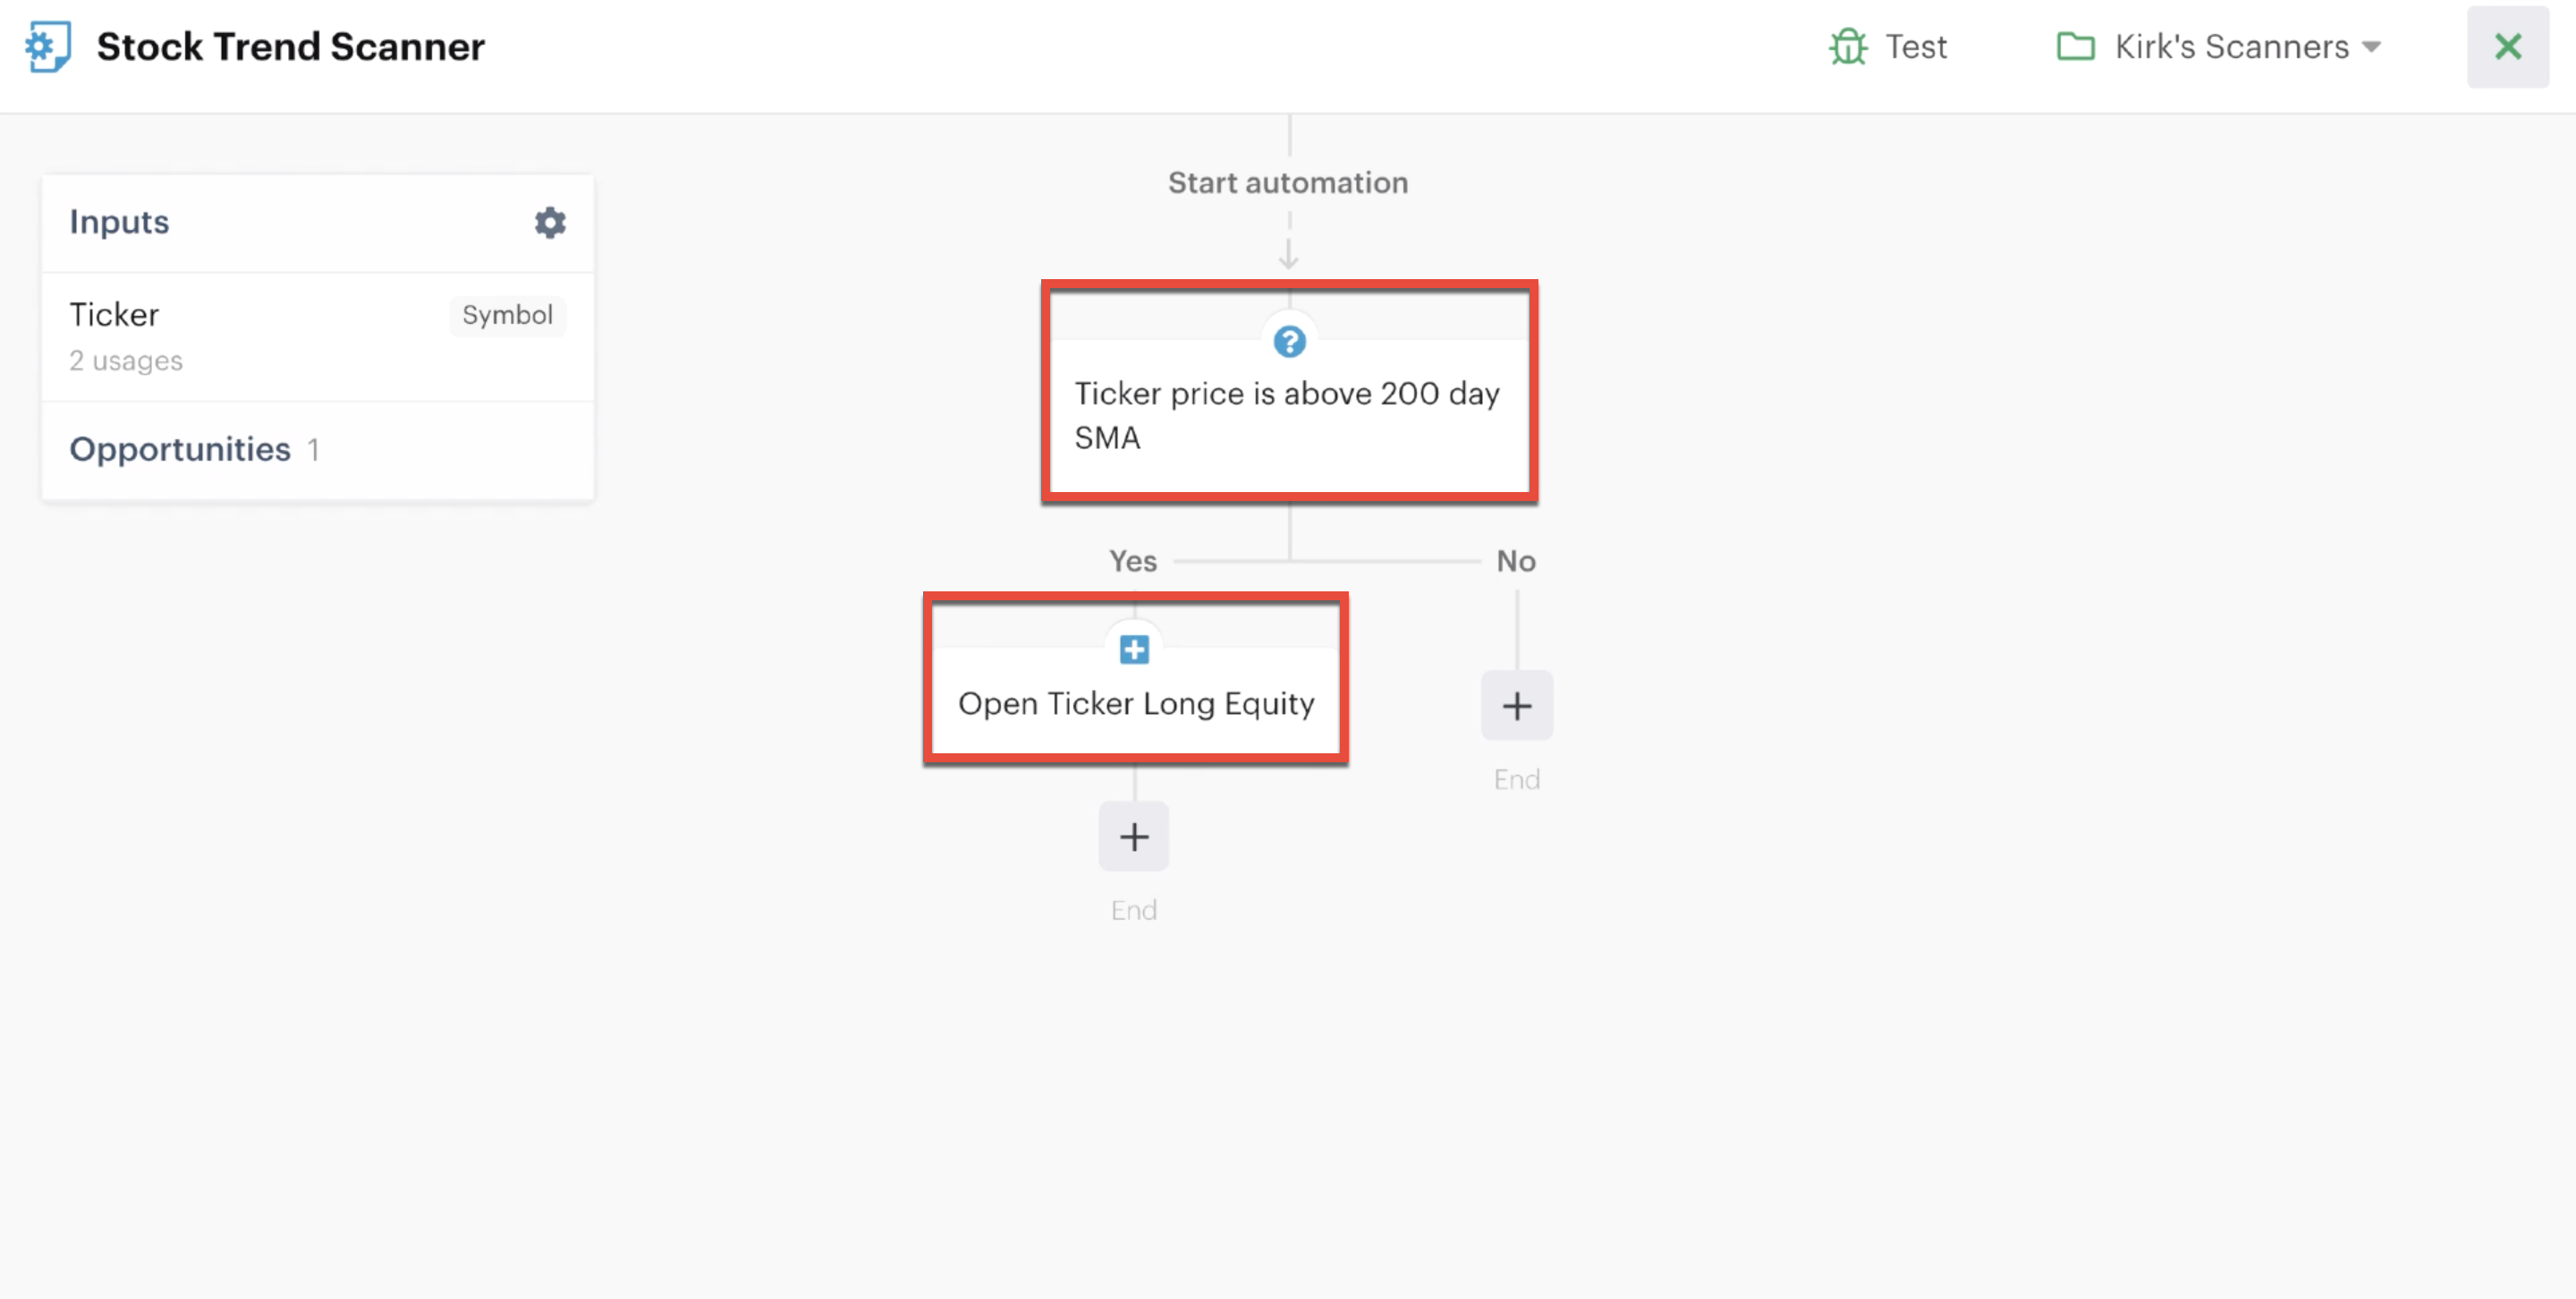
Task: Click the Symbol type badge
Action: [x=507, y=315]
